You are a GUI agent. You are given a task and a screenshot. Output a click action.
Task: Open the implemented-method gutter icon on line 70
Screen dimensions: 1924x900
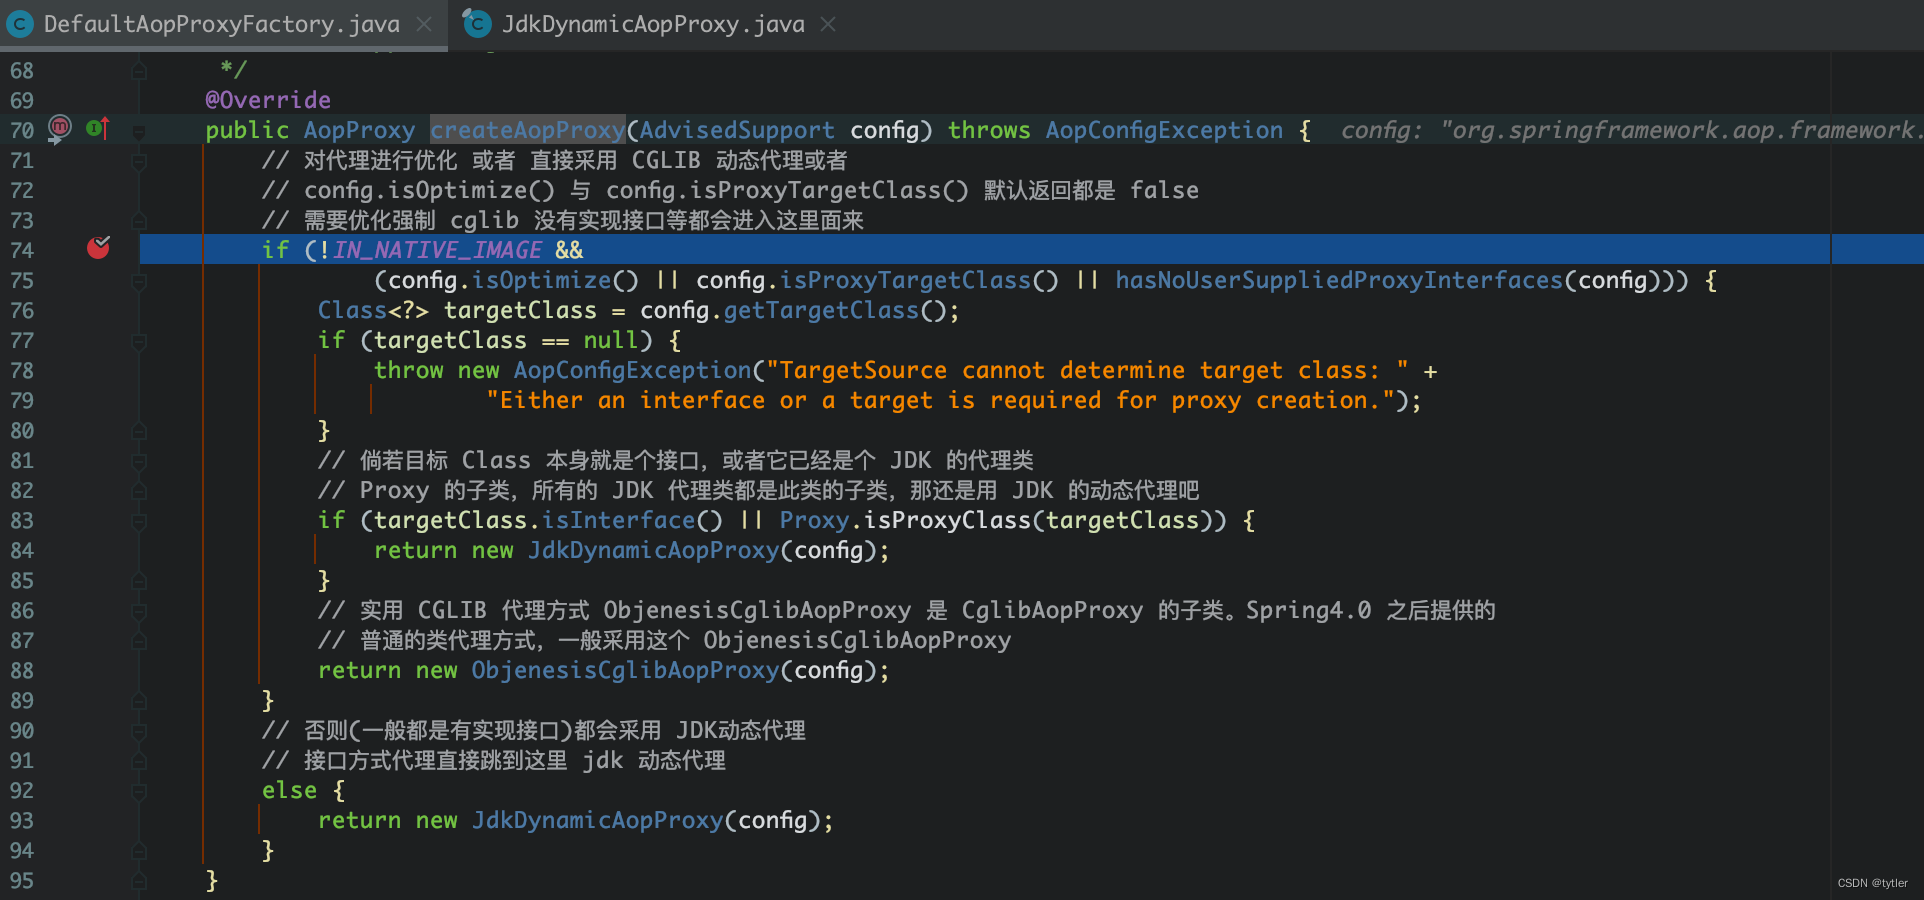[x=97, y=128]
